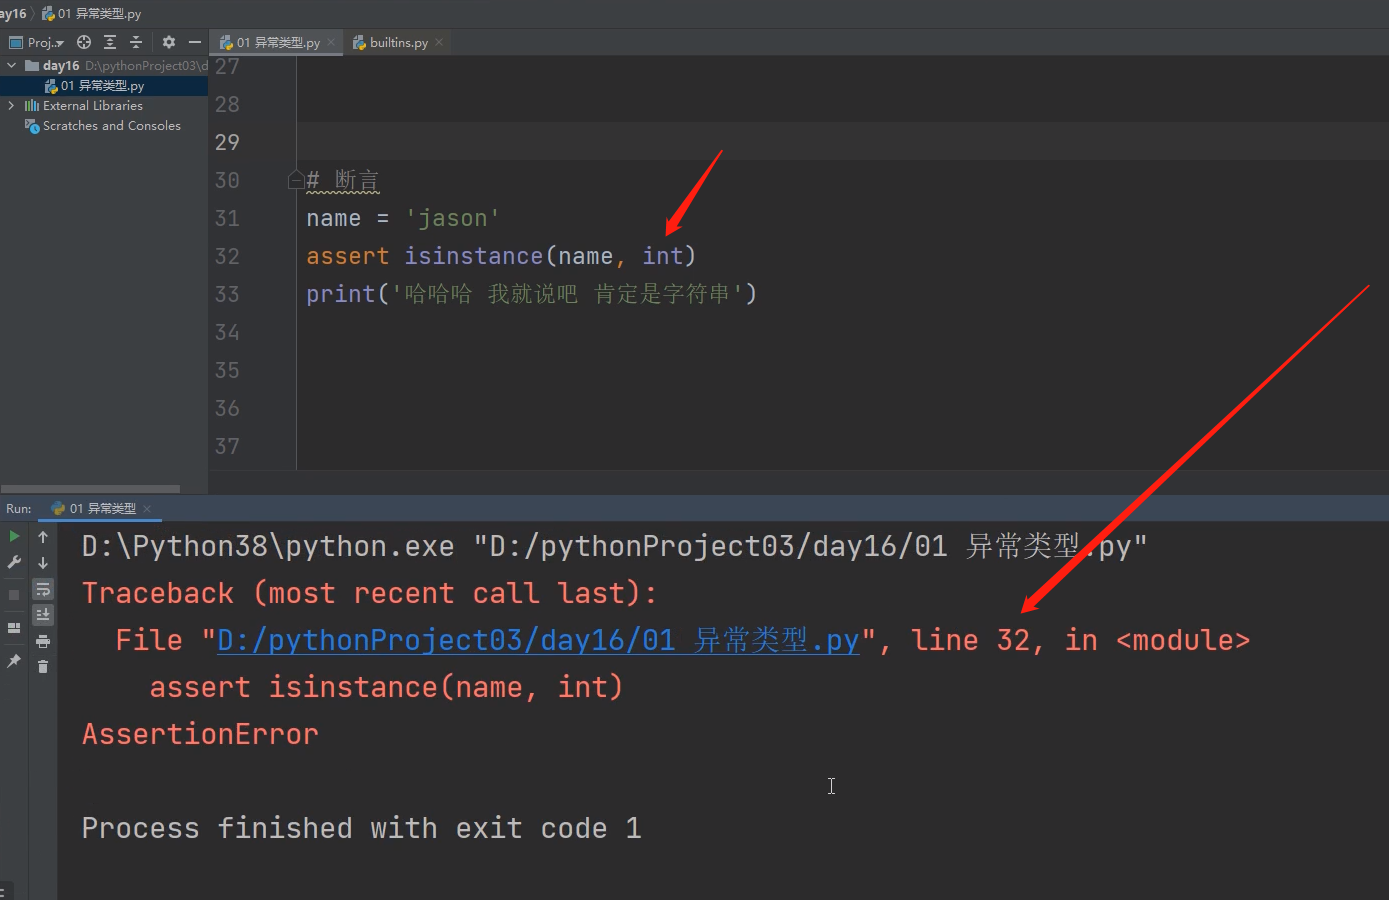
Task: Collapse all nodes in Project panel
Action: tap(136, 42)
